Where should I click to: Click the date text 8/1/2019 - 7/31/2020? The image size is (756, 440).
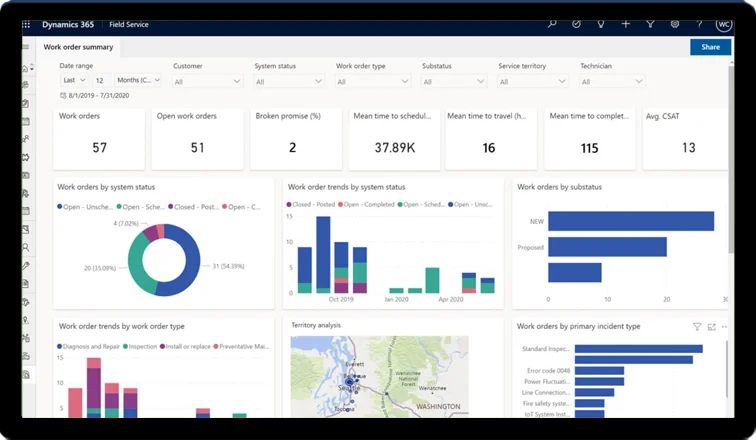(x=99, y=95)
